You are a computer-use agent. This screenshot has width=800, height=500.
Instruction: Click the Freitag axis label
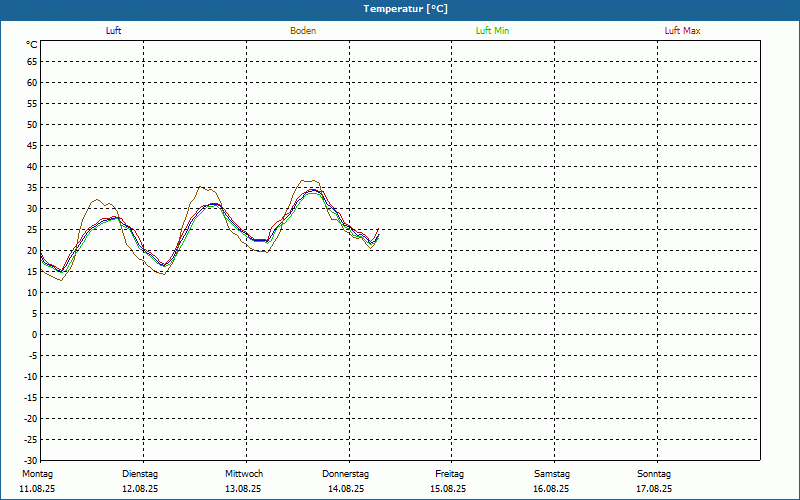click(x=449, y=474)
